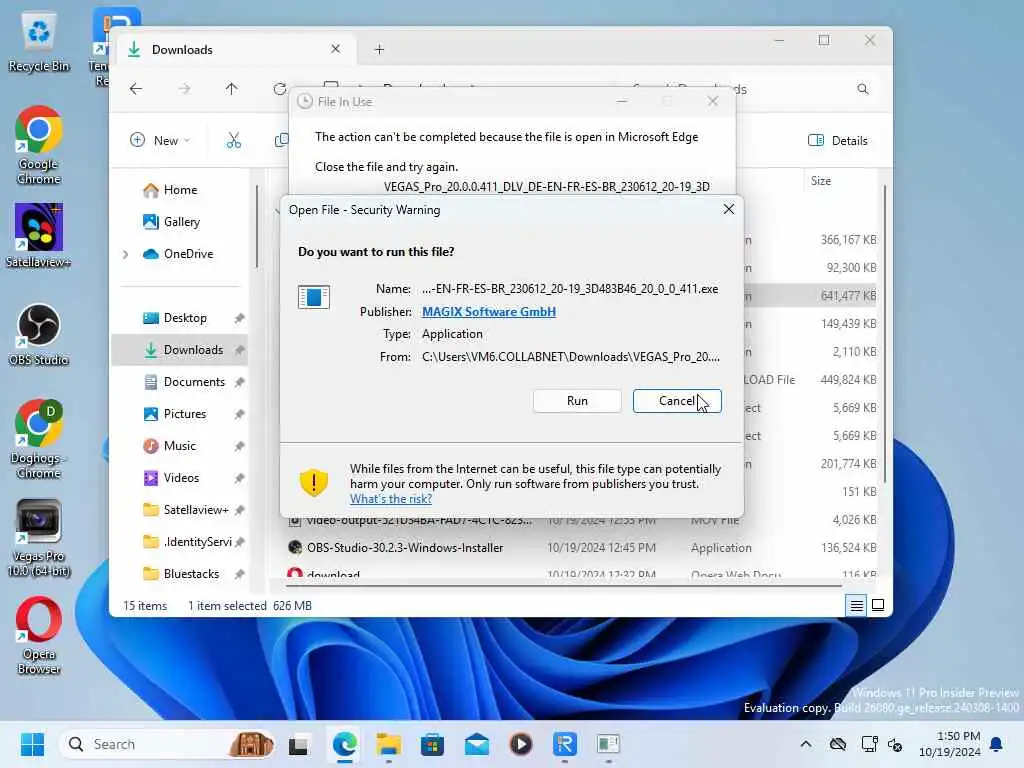The image size is (1024, 768).
Task: Go back in File Explorer
Action: point(136,89)
